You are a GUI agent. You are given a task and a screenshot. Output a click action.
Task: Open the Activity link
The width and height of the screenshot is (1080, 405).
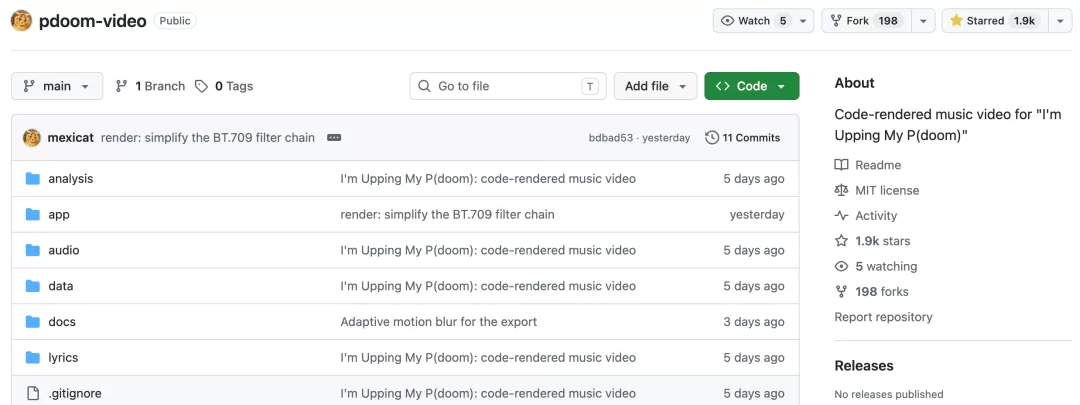click(x=866, y=216)
